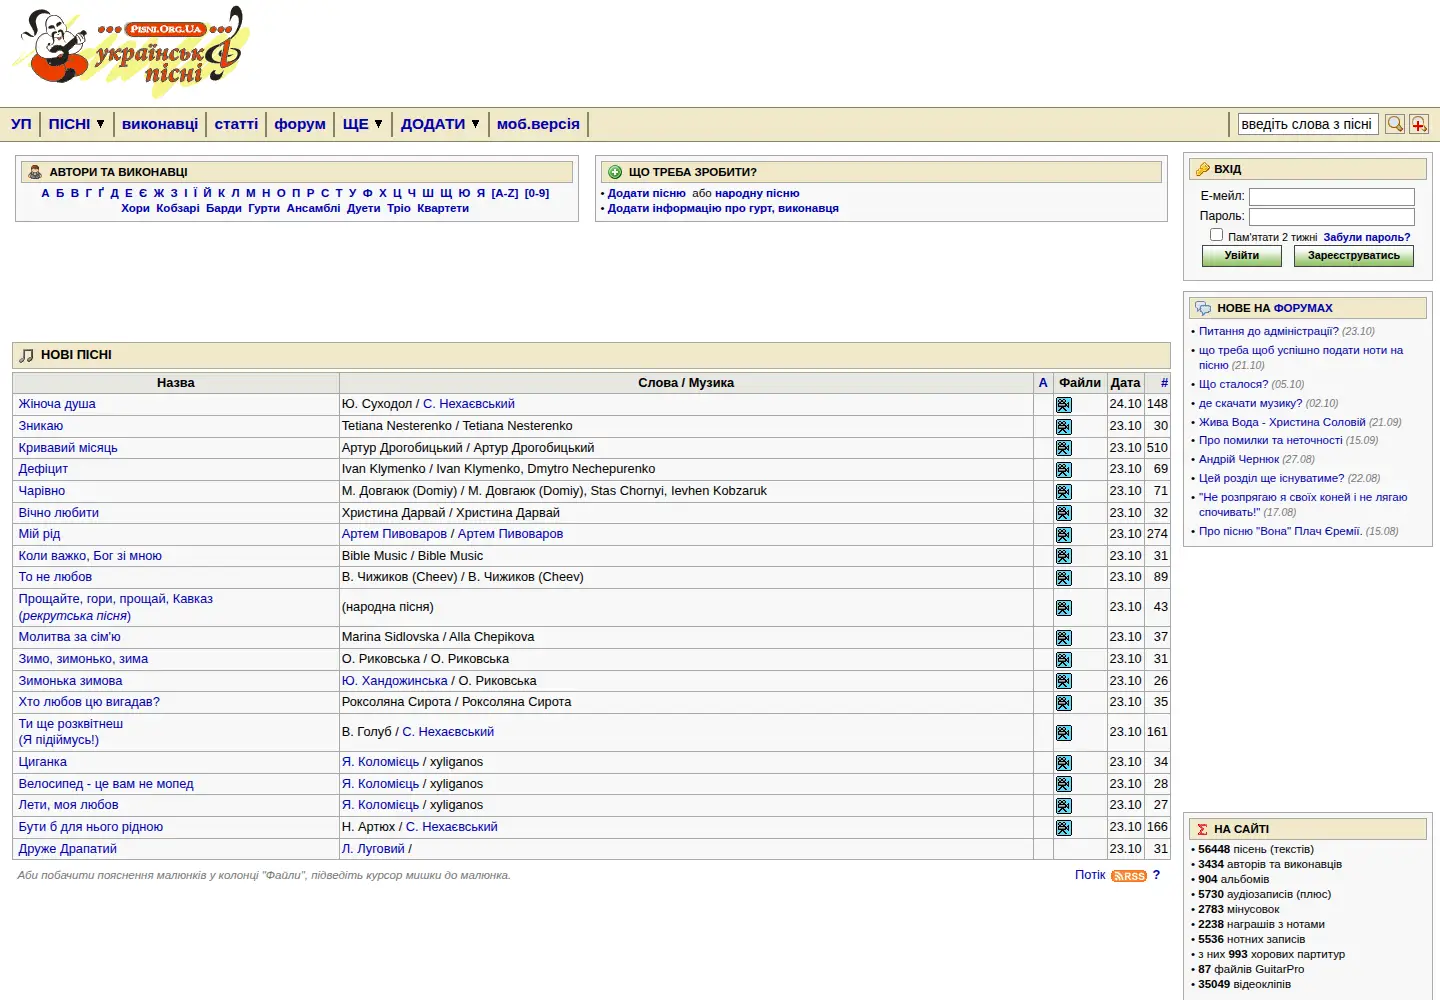This screenshot has height=1000, width=1440.
Task: Focus the Е-мейл input field
Action: (1332, 197)
